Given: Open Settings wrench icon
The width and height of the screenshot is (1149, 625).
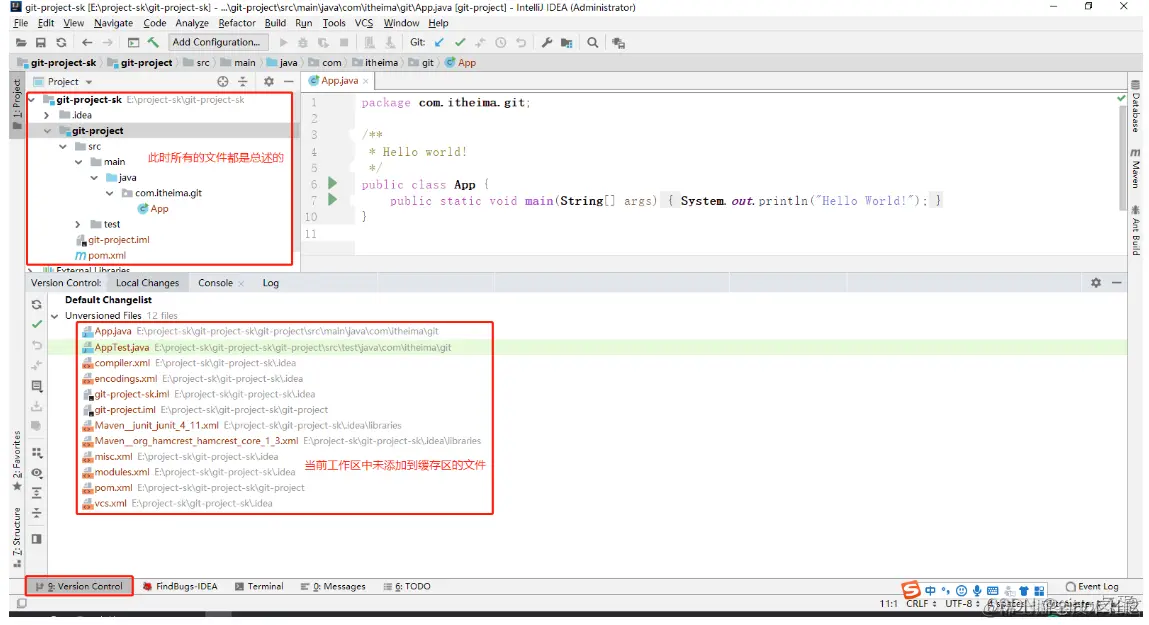Looking at the screenshot, I should pyautogui.click(x=547, y=42).
